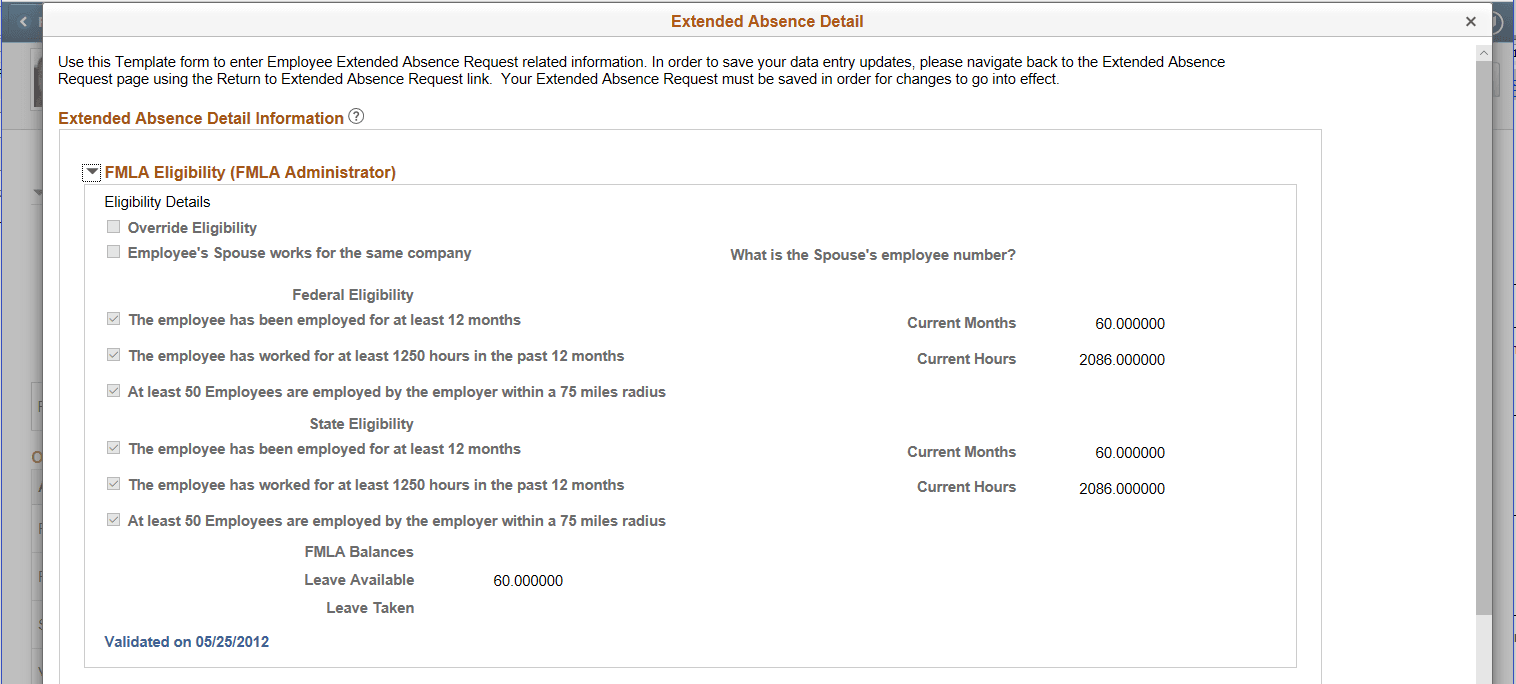
Task: Toggle Federal employed at least 12 months checkbox
Action: pos(113,318)
